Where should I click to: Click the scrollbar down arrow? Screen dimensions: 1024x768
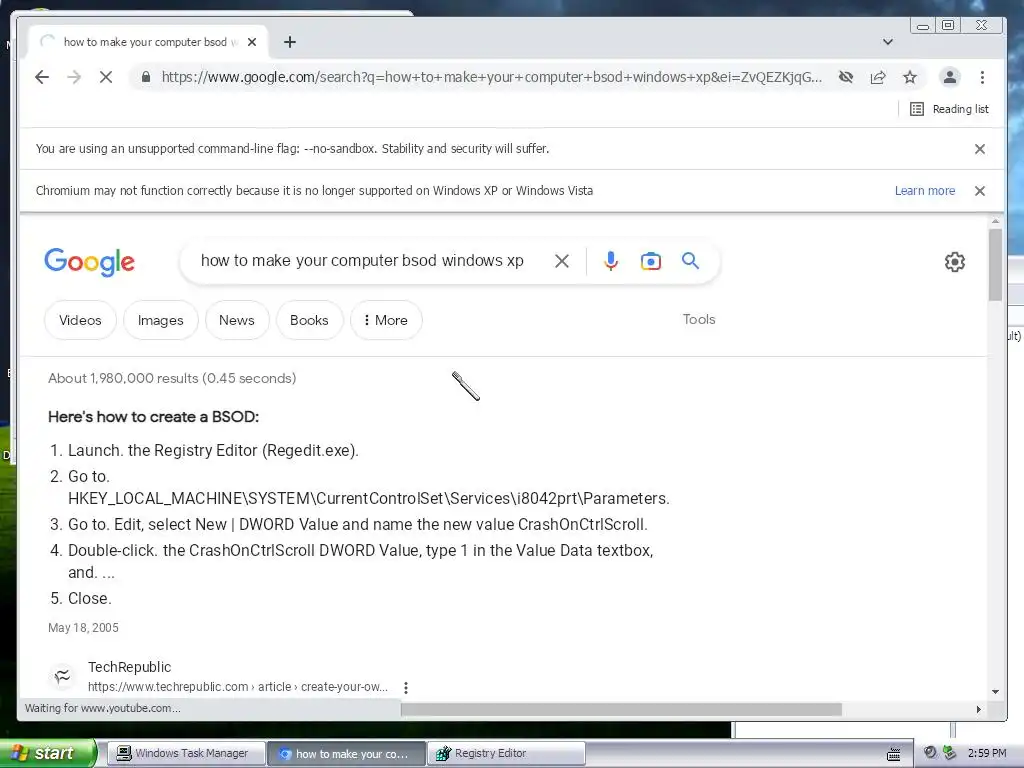995,692
